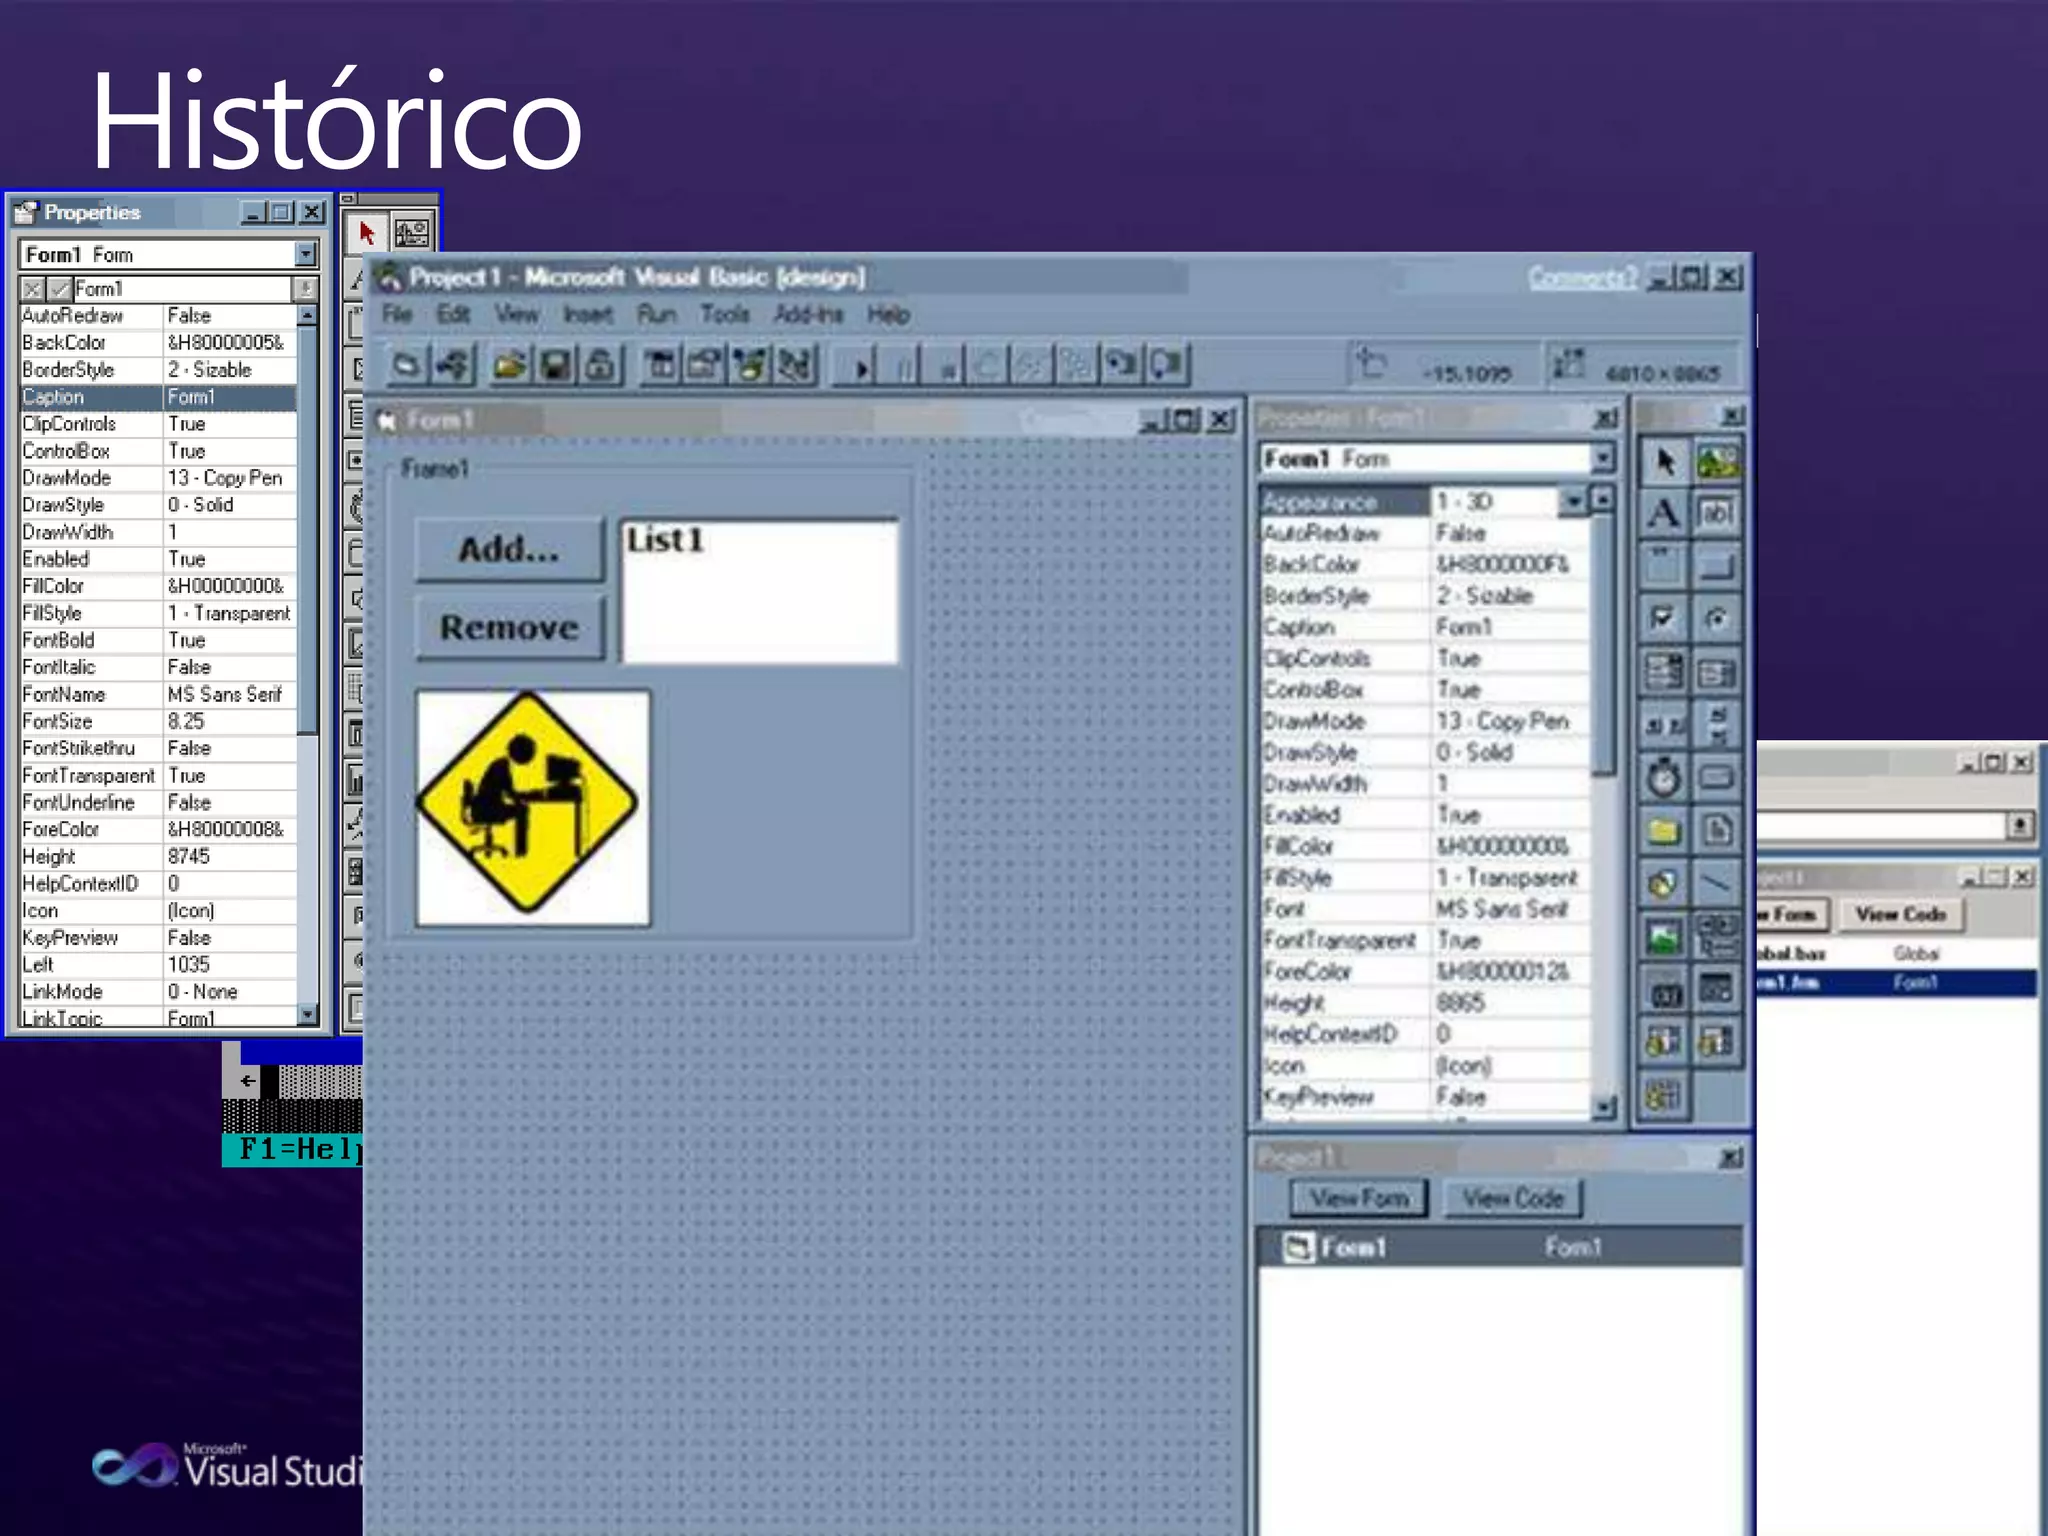The height and width of the screenshot is (1536, 2048).
Task: Select the Pointer tool in the right toolbox
Action: pyautogui.click(x=1664, y=462)
